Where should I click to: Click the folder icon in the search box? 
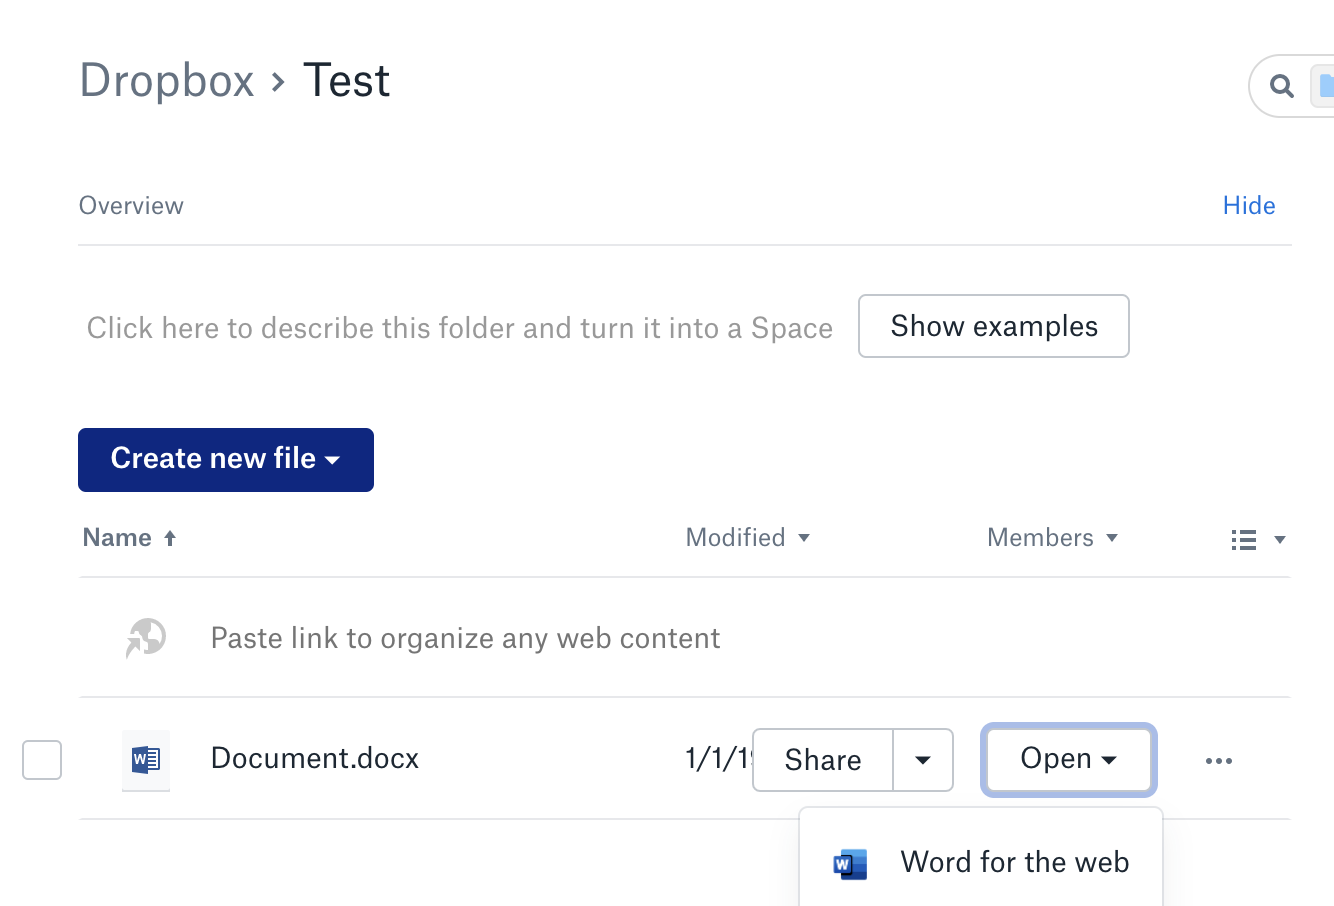pos(1324,86)
